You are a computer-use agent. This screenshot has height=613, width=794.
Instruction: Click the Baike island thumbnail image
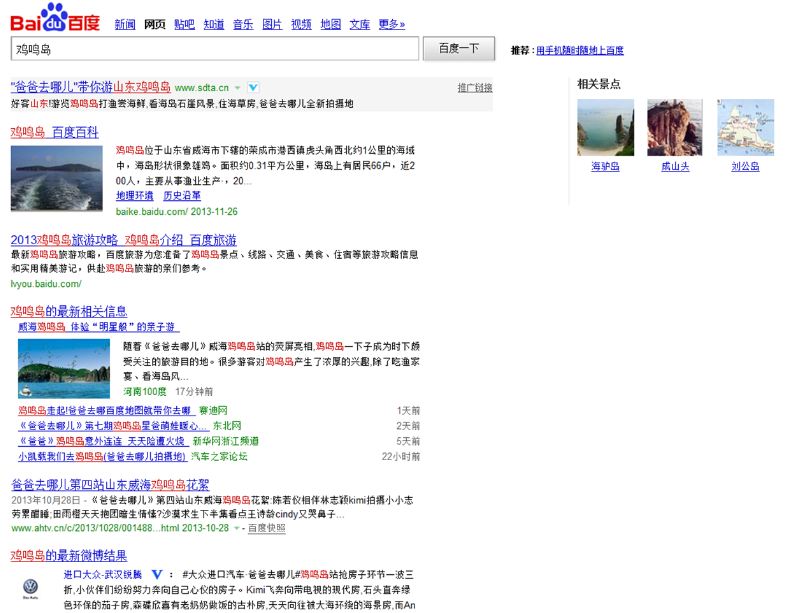coord(57,178)
